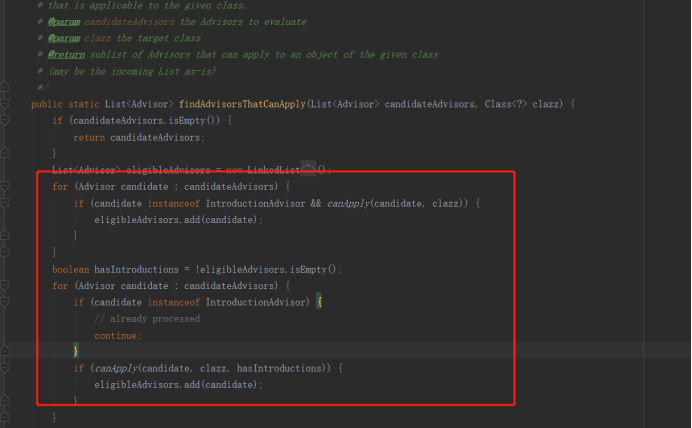The image size is (692, 428).
Task: Click canApply in the hasIntroductions call line
Action: click(117, 368)
